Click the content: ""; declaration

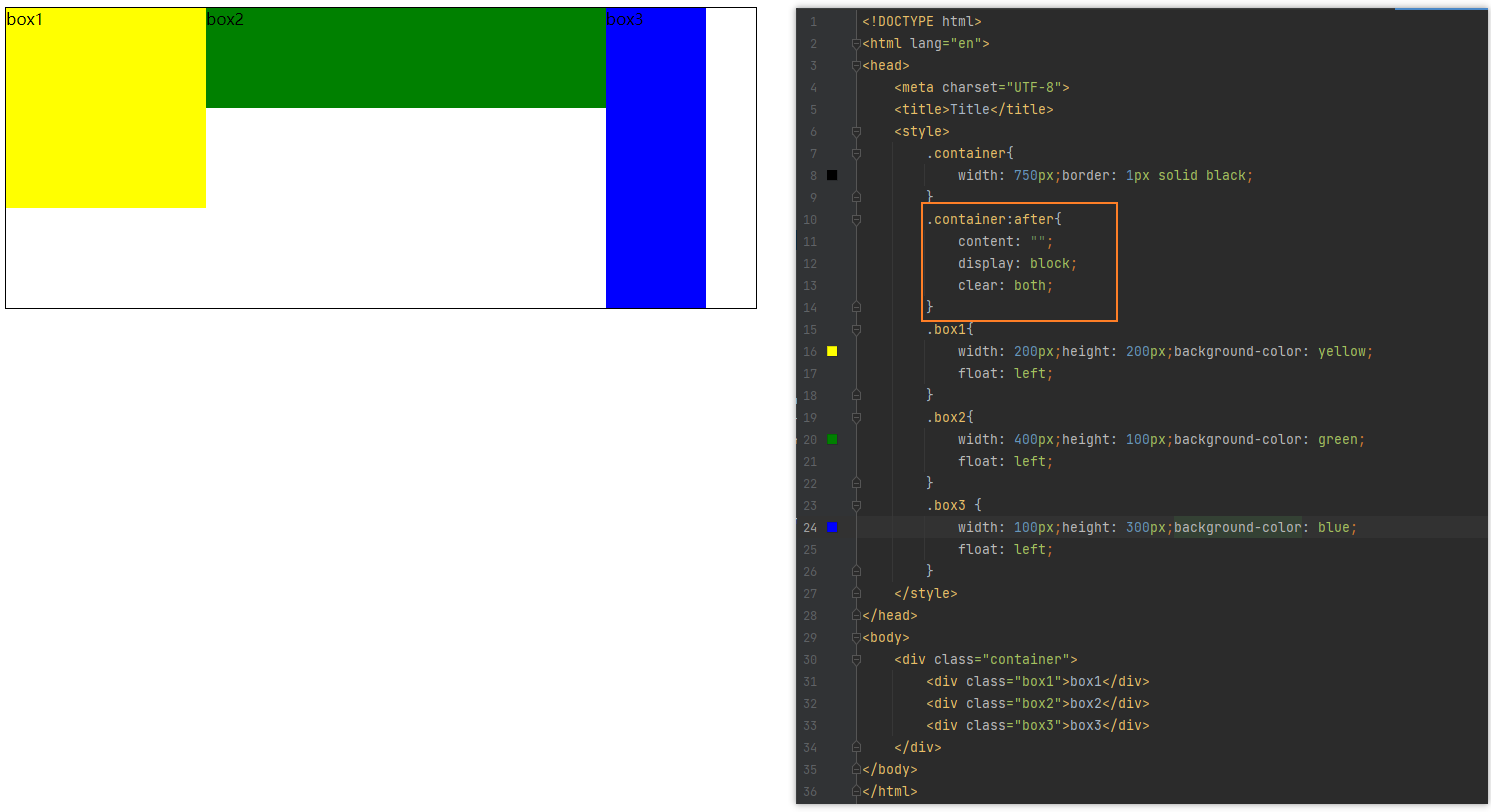[1006, 241]
